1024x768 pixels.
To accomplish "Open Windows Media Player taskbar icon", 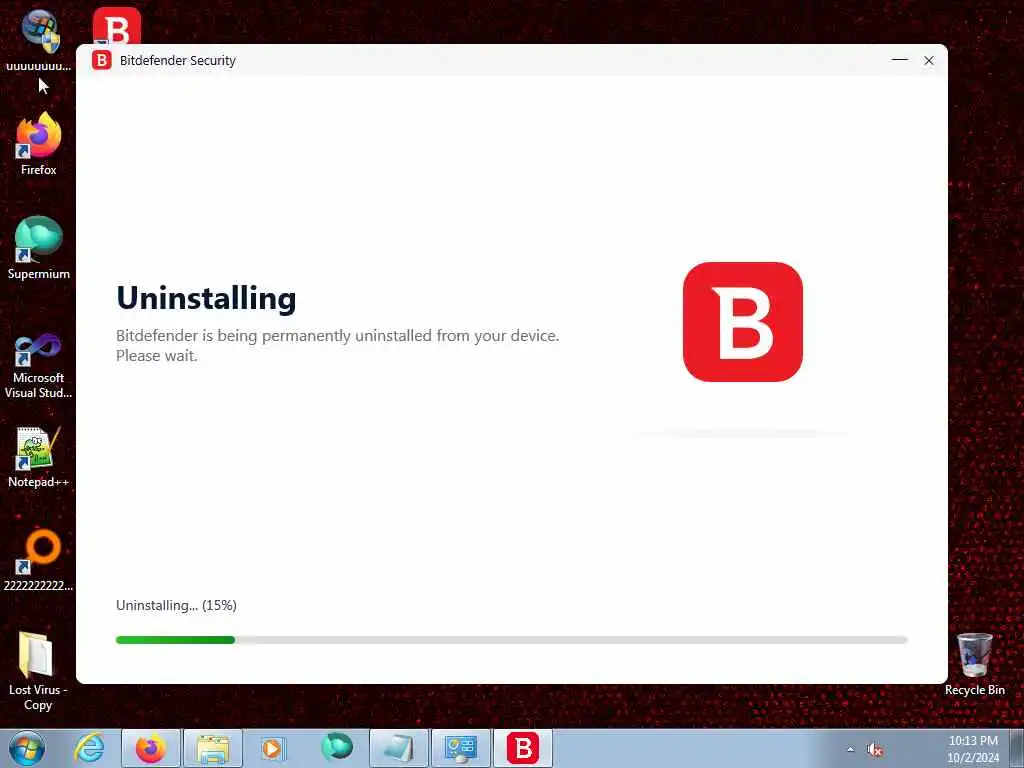I will tap(272, 748).
